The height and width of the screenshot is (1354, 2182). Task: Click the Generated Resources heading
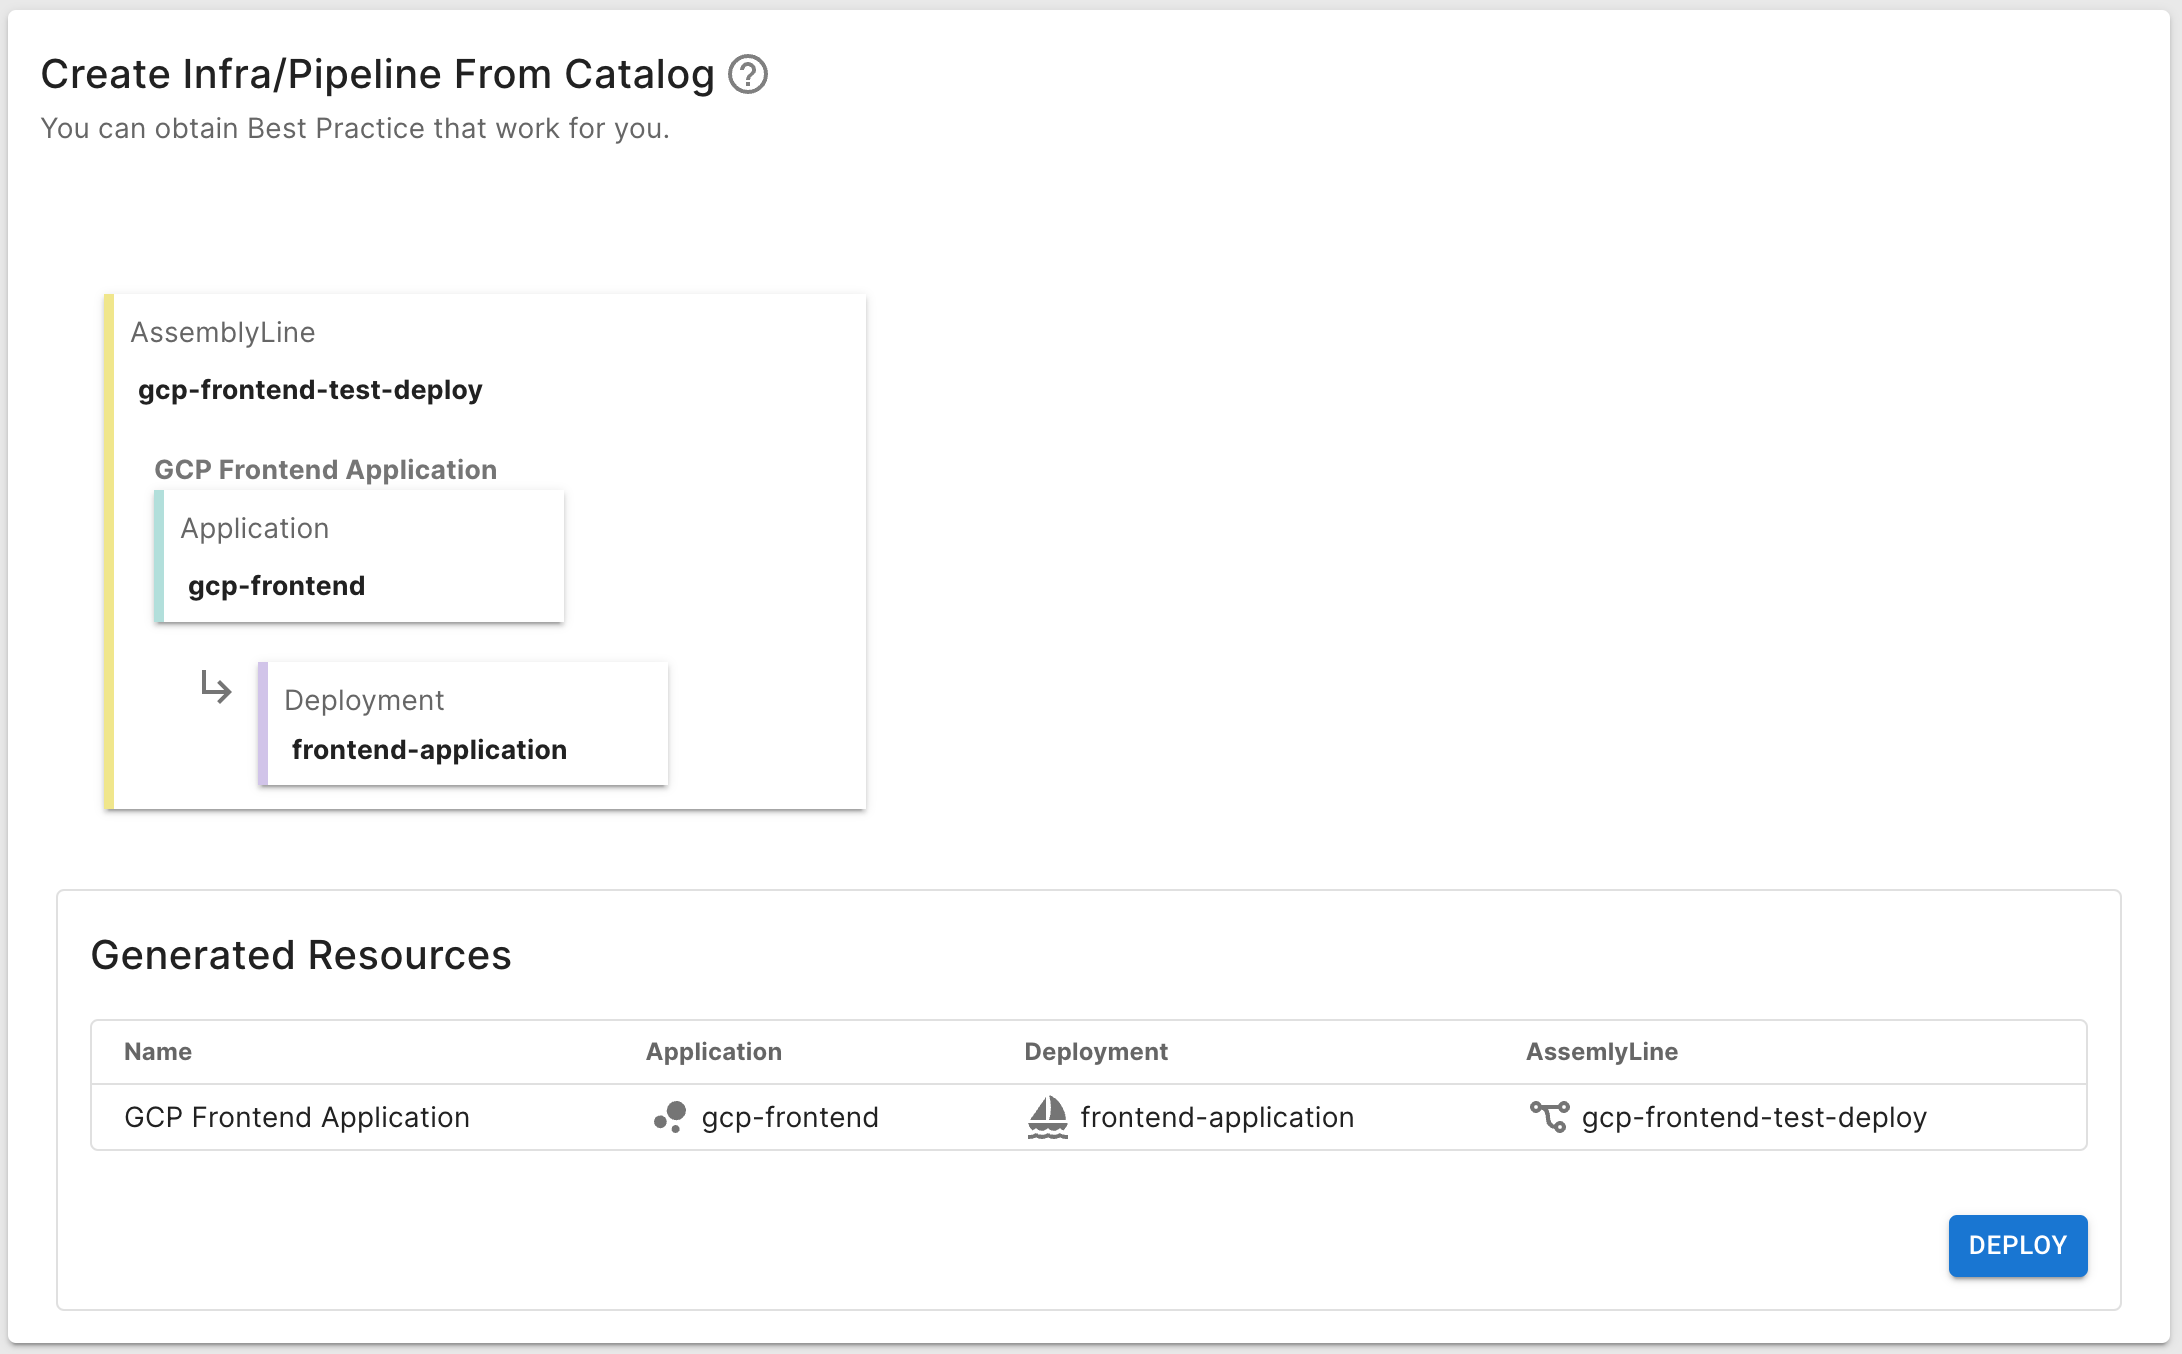(301, 955)
